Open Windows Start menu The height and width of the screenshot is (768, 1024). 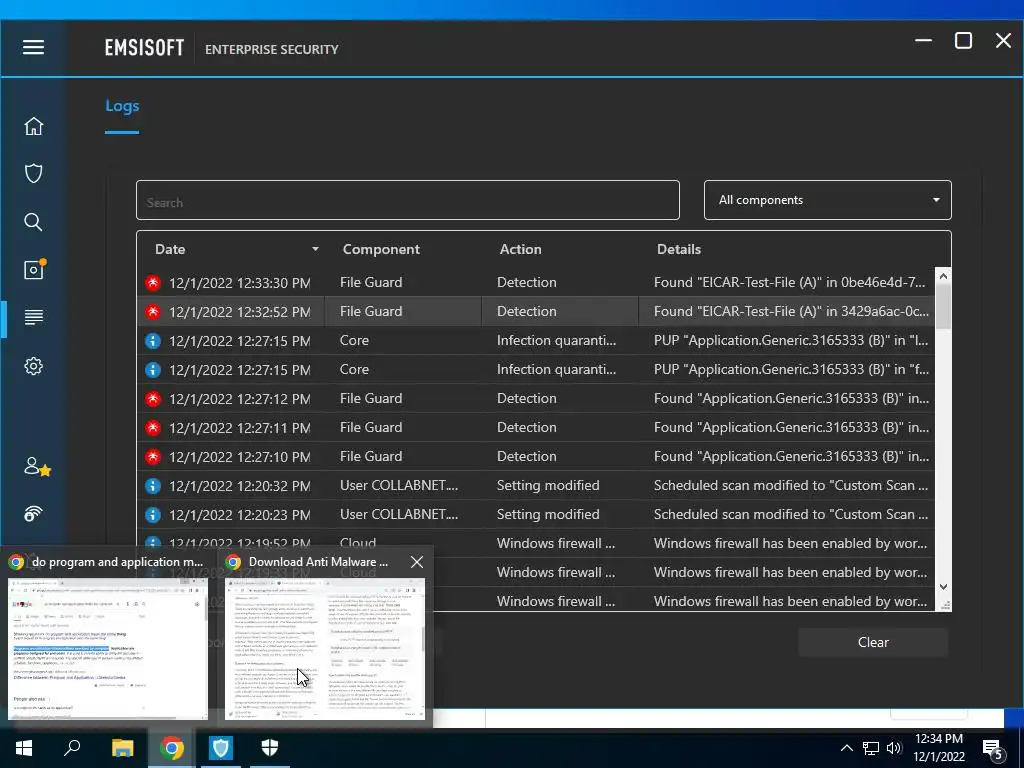24,748
